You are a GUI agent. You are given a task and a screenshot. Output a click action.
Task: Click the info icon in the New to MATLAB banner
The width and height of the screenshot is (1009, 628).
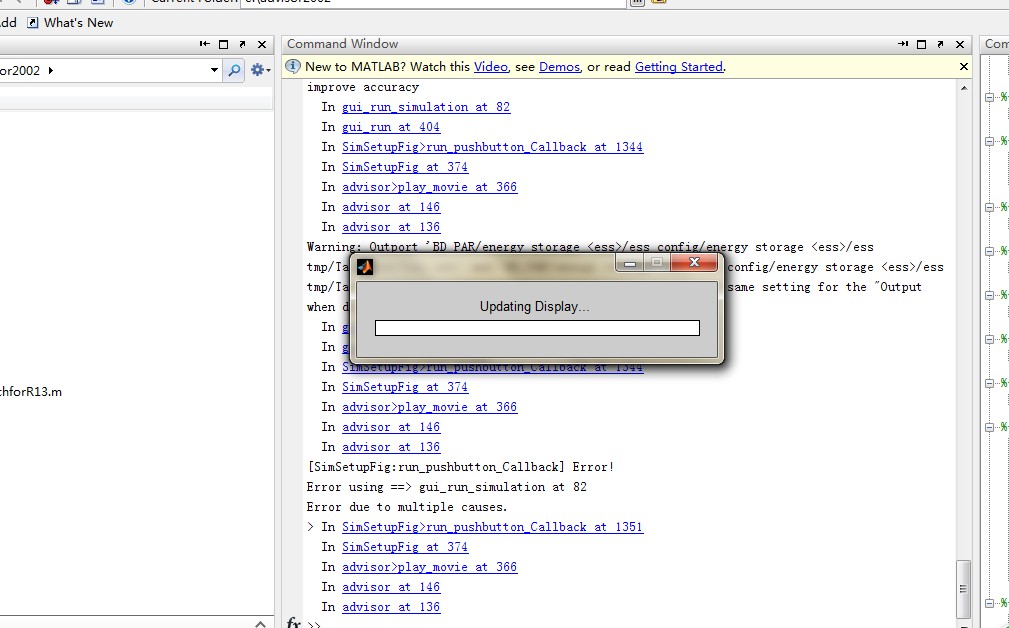(293, 66)
